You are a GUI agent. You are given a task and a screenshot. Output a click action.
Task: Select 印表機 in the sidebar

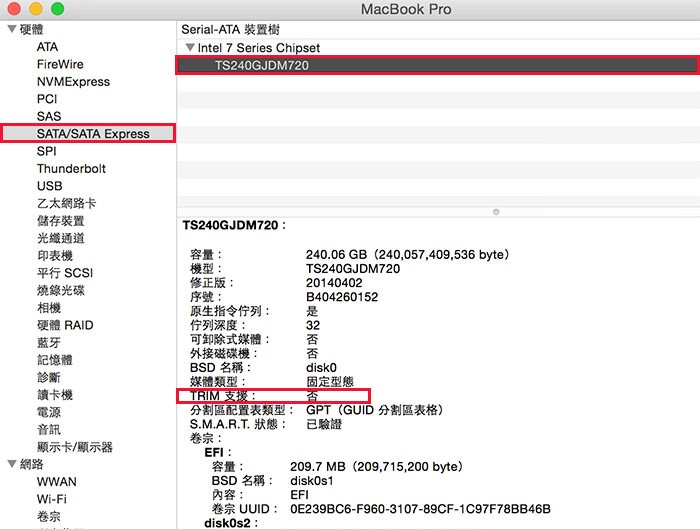click(54, 256)
